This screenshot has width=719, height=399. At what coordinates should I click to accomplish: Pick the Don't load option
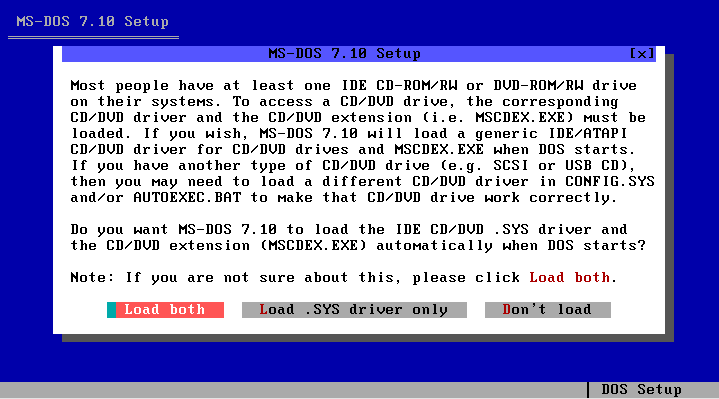[548, 310]
